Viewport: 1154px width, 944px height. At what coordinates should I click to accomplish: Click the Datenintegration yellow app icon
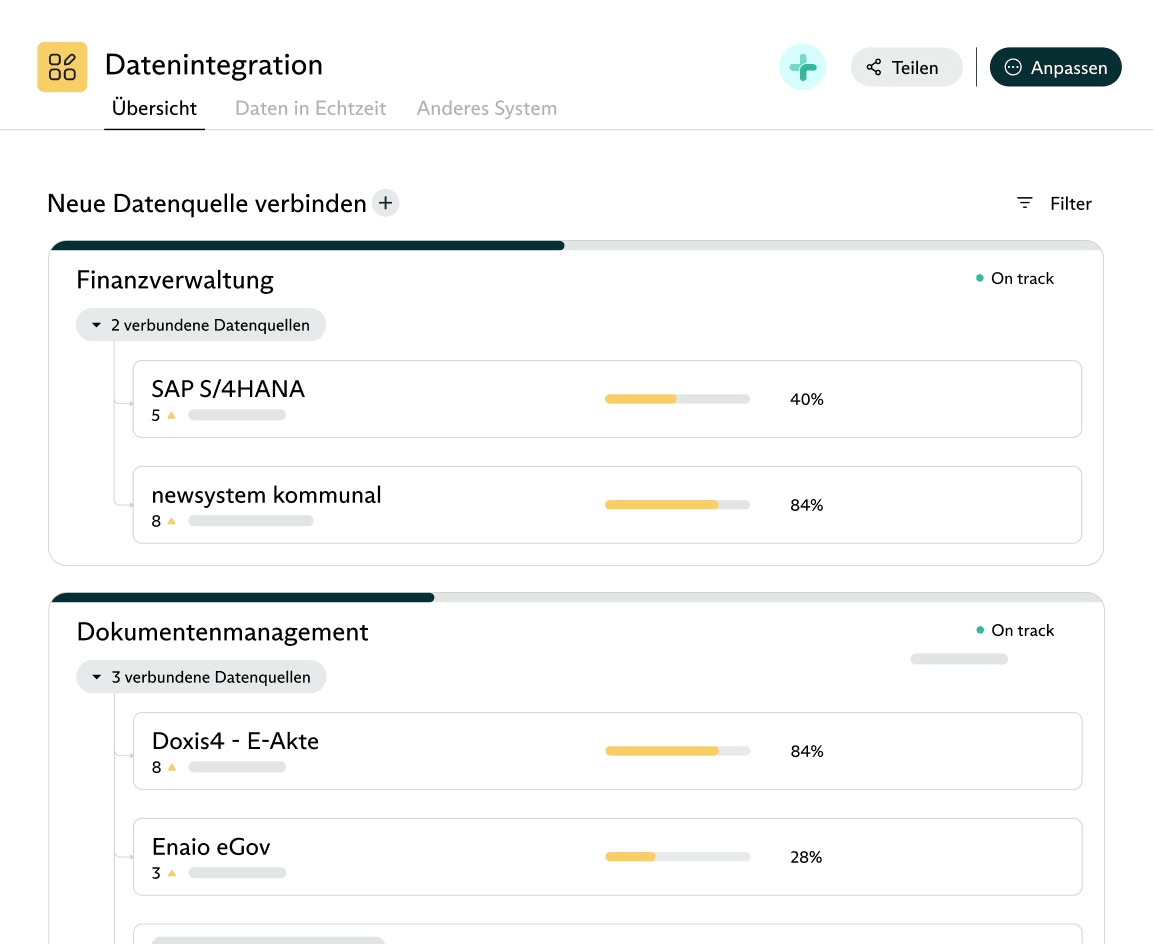[x=62, y=67]
